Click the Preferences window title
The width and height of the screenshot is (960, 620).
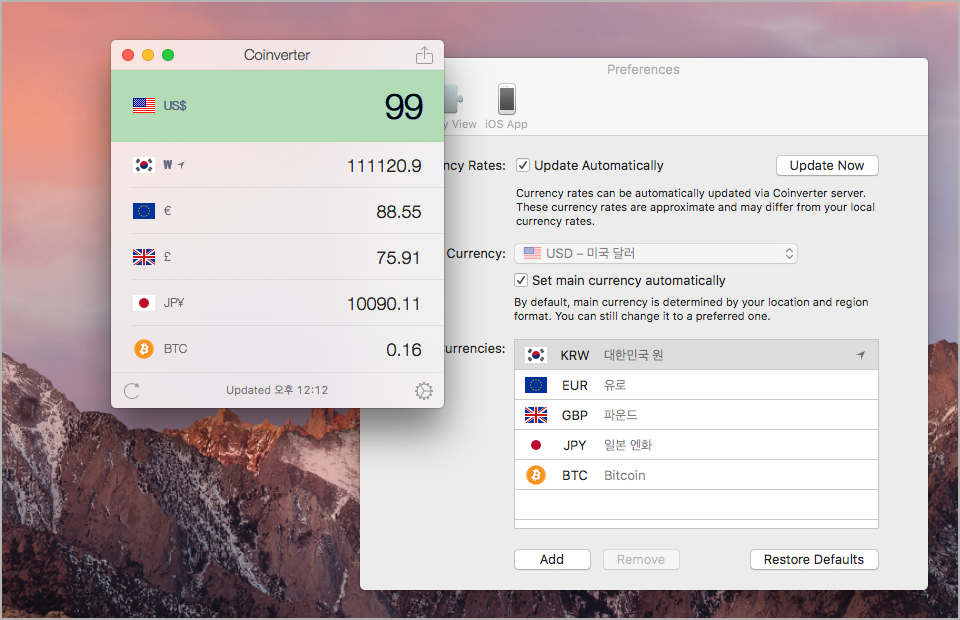(x=643, y=69)
